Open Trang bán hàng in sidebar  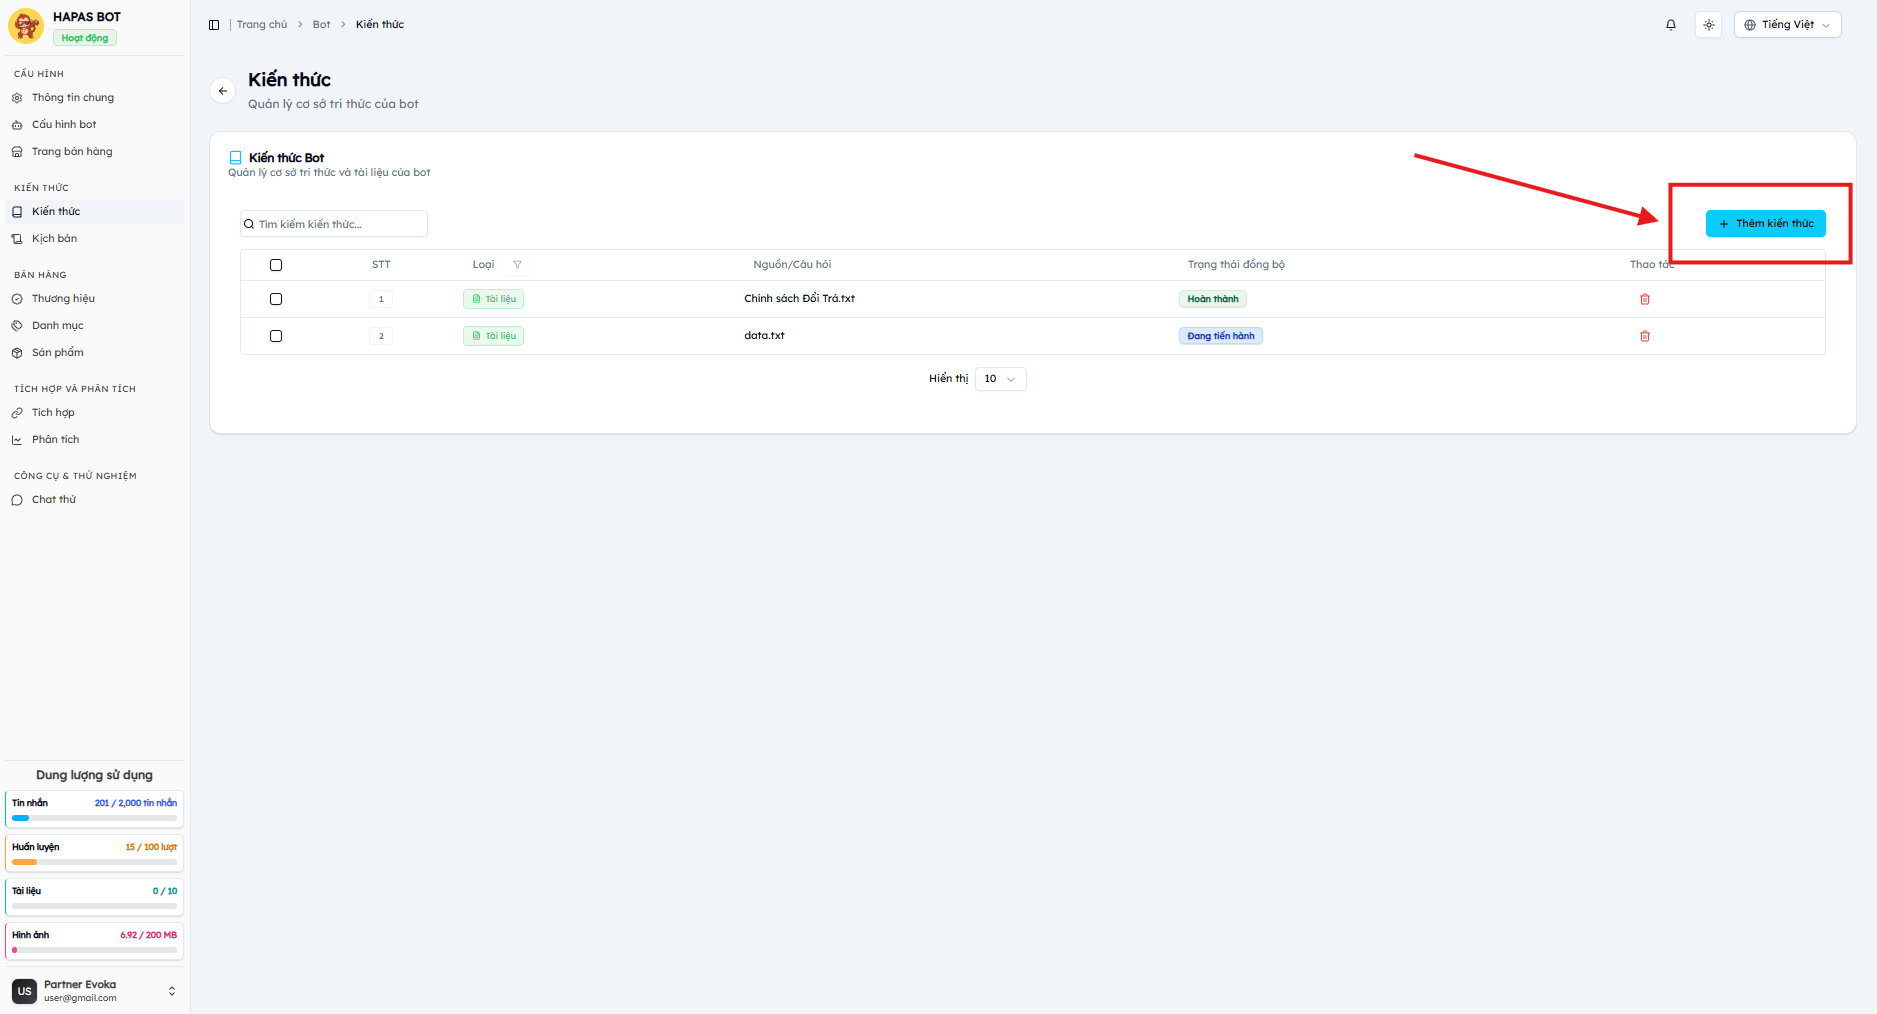pos(94,152)
